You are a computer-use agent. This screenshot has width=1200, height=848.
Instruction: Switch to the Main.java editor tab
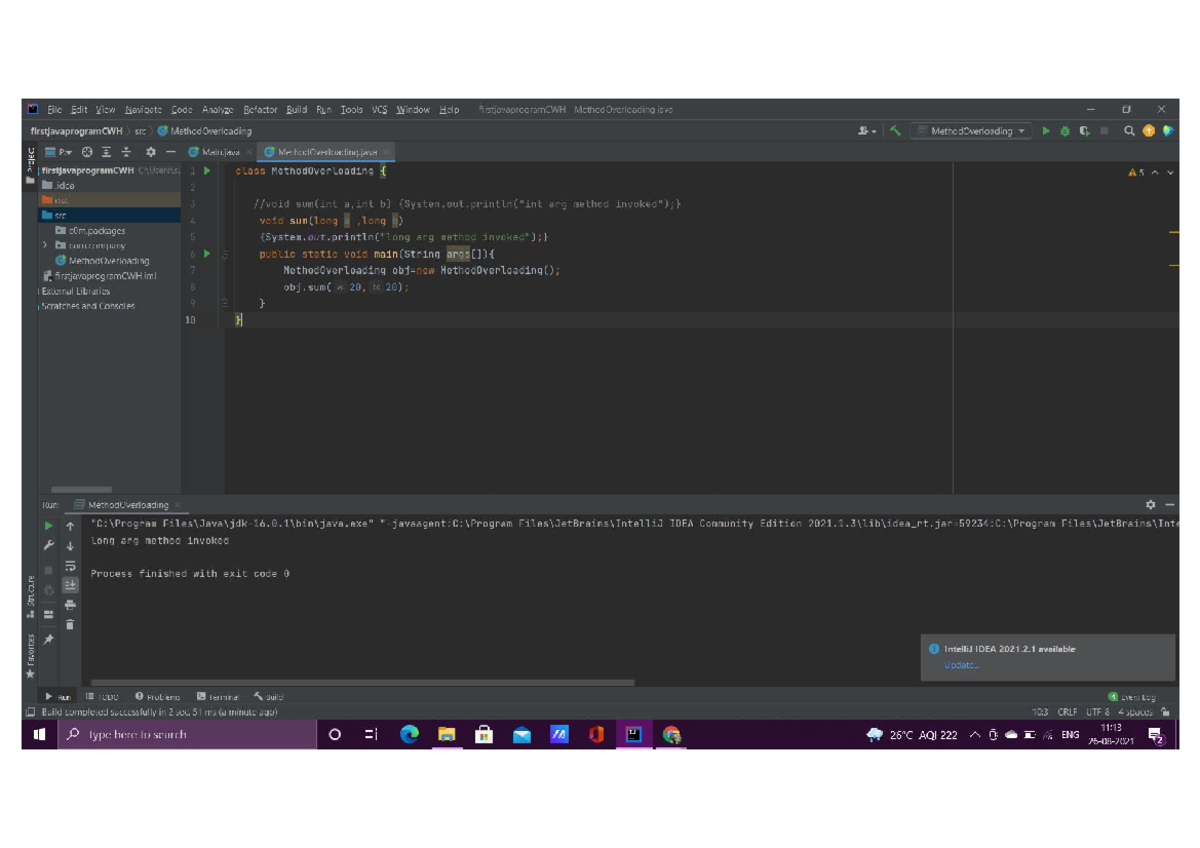(220, 152)
